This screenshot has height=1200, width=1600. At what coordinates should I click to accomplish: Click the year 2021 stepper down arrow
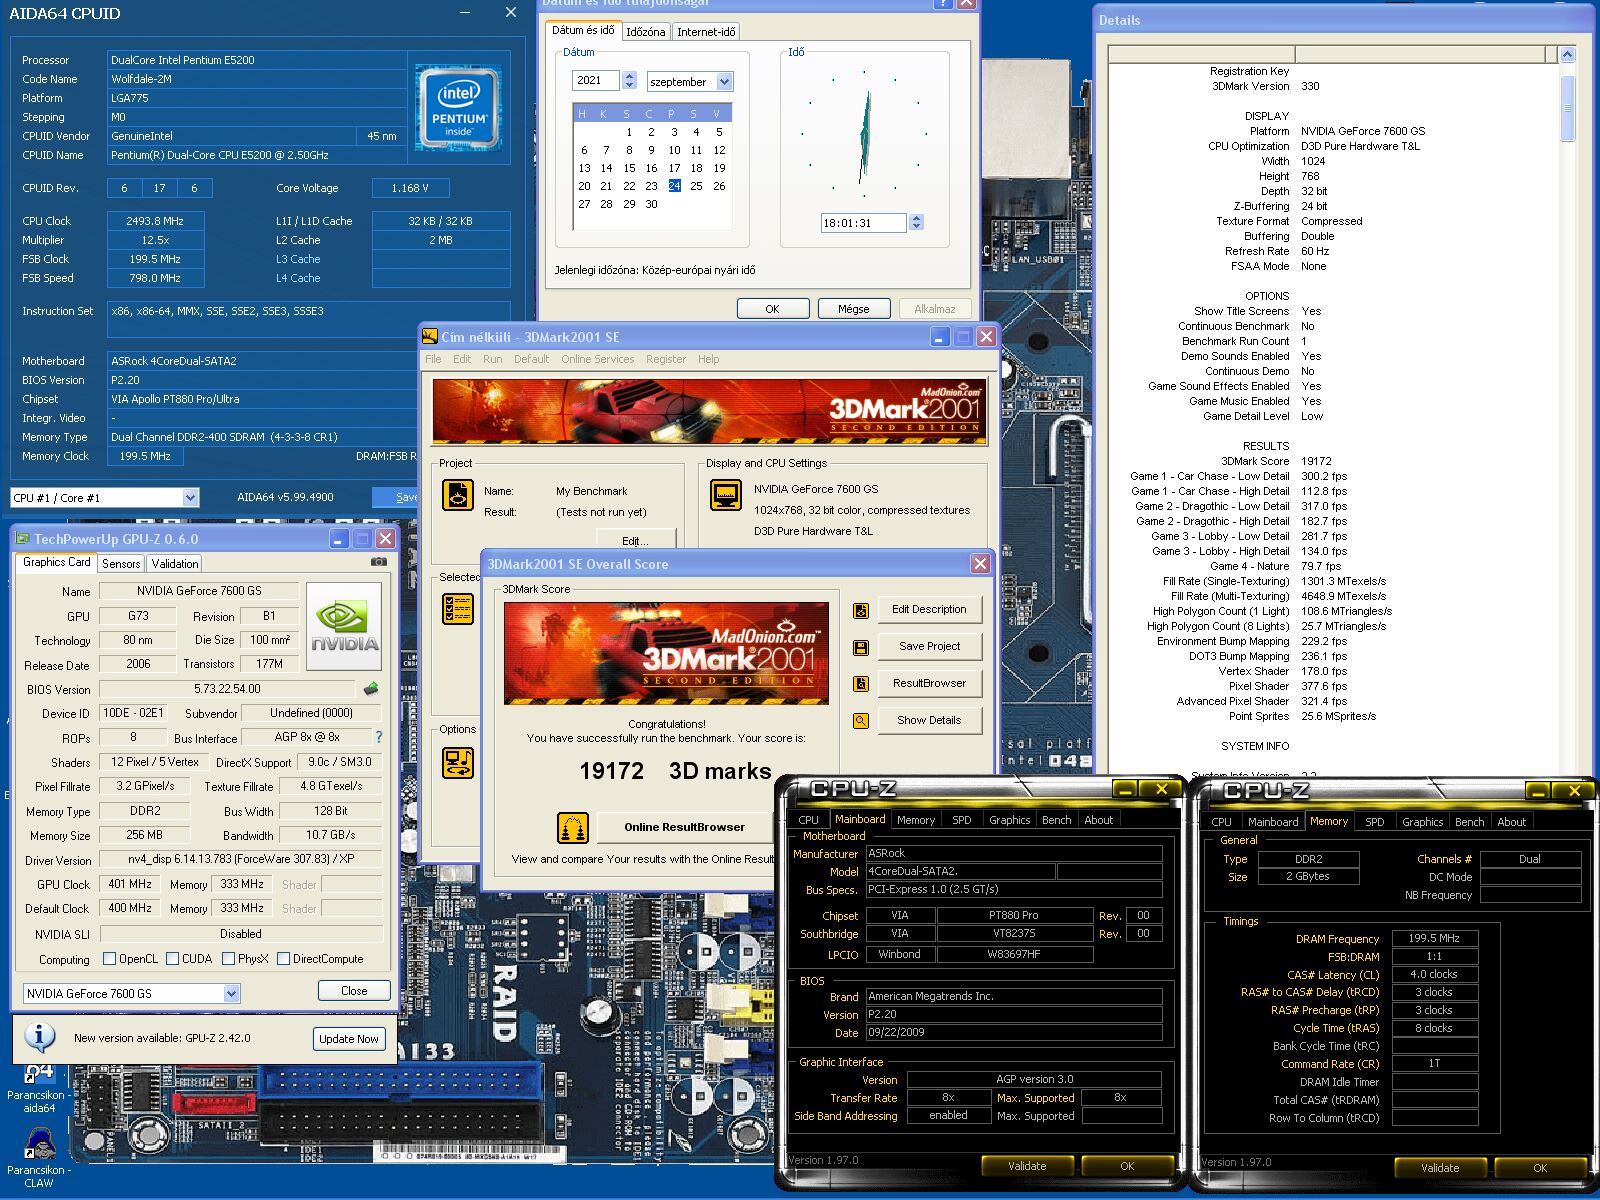pos(629,85)
